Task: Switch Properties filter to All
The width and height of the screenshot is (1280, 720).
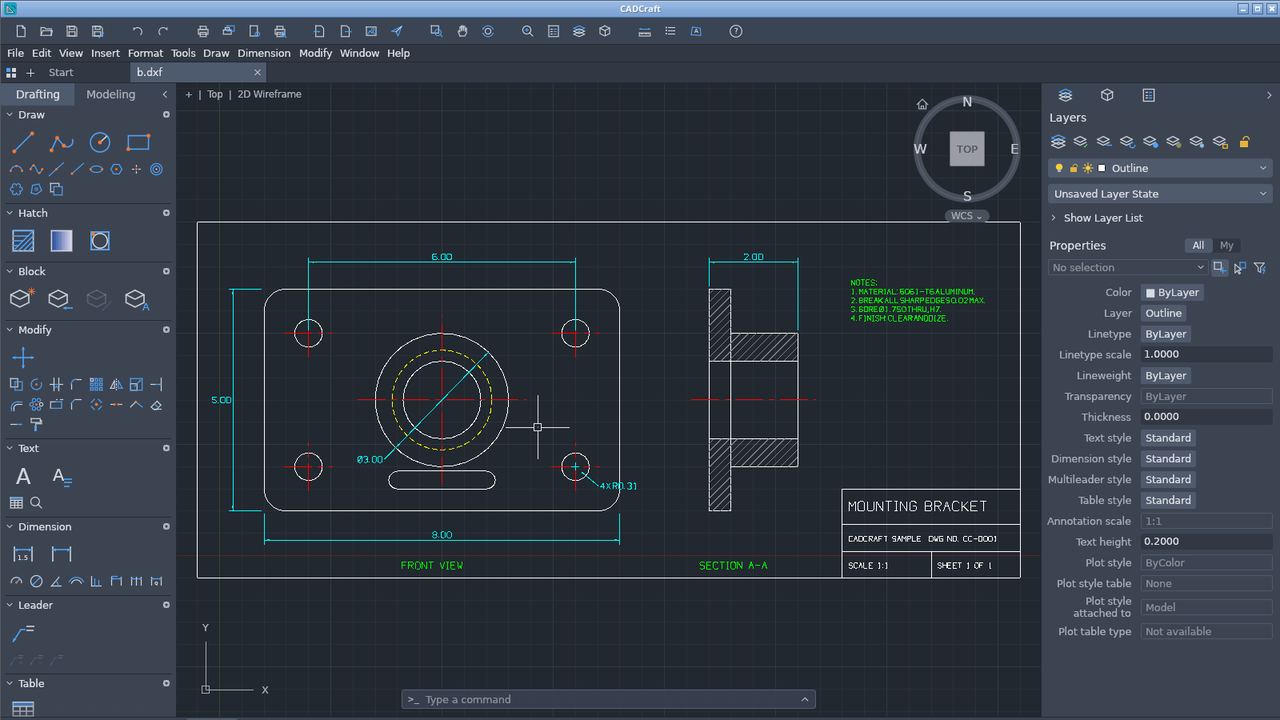Action: [1198, 245]
